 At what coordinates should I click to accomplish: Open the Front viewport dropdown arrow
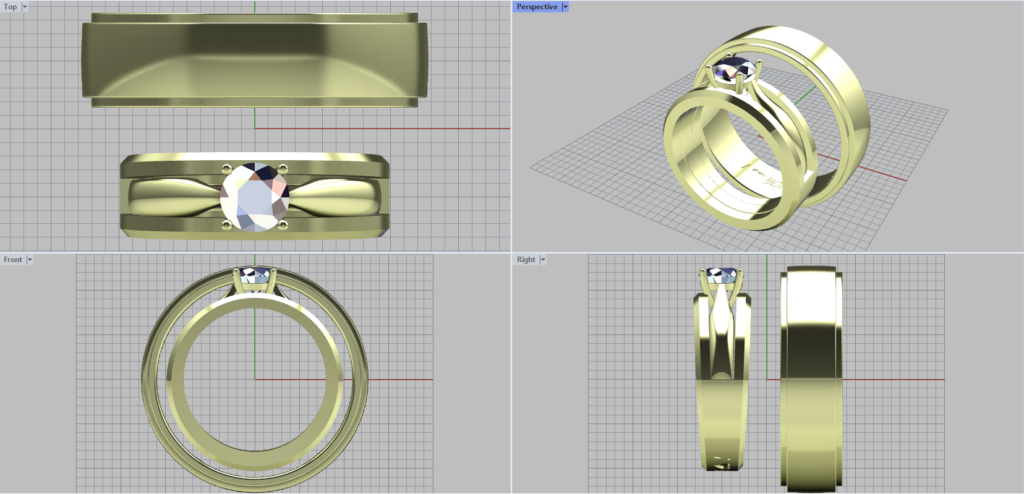[29, 259]
